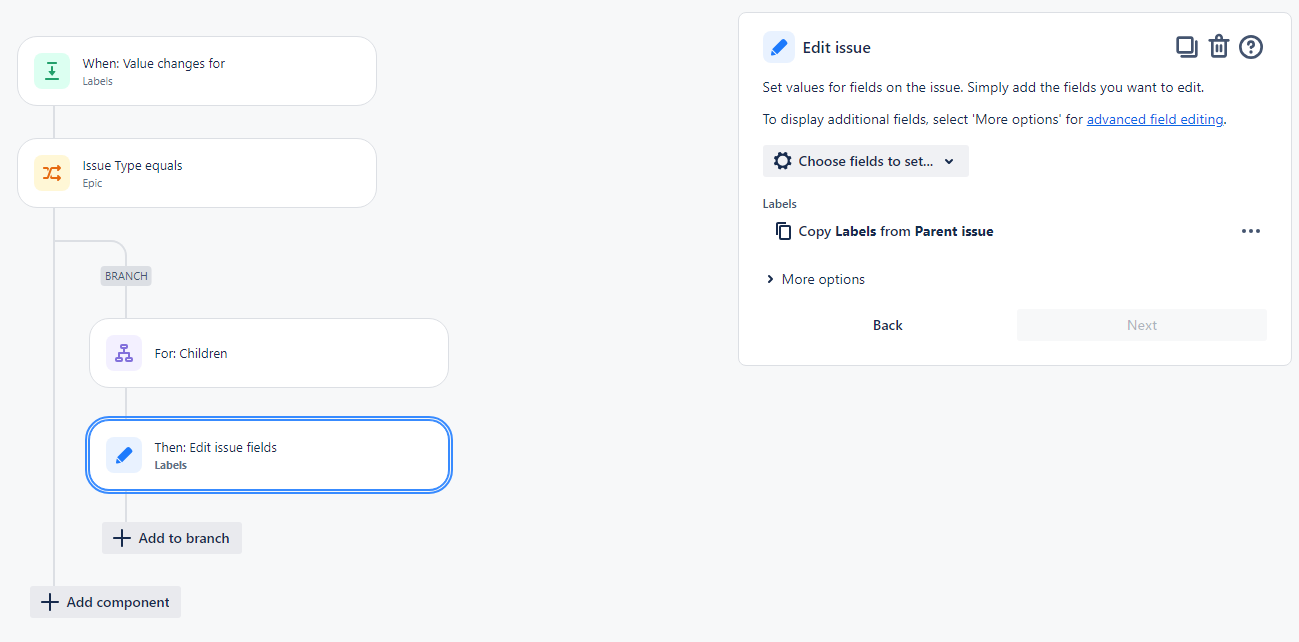This screenshot has height=642, width=1299.
Task: Click the gear icon on Choose fields button
Action: (x=782, y=160)
